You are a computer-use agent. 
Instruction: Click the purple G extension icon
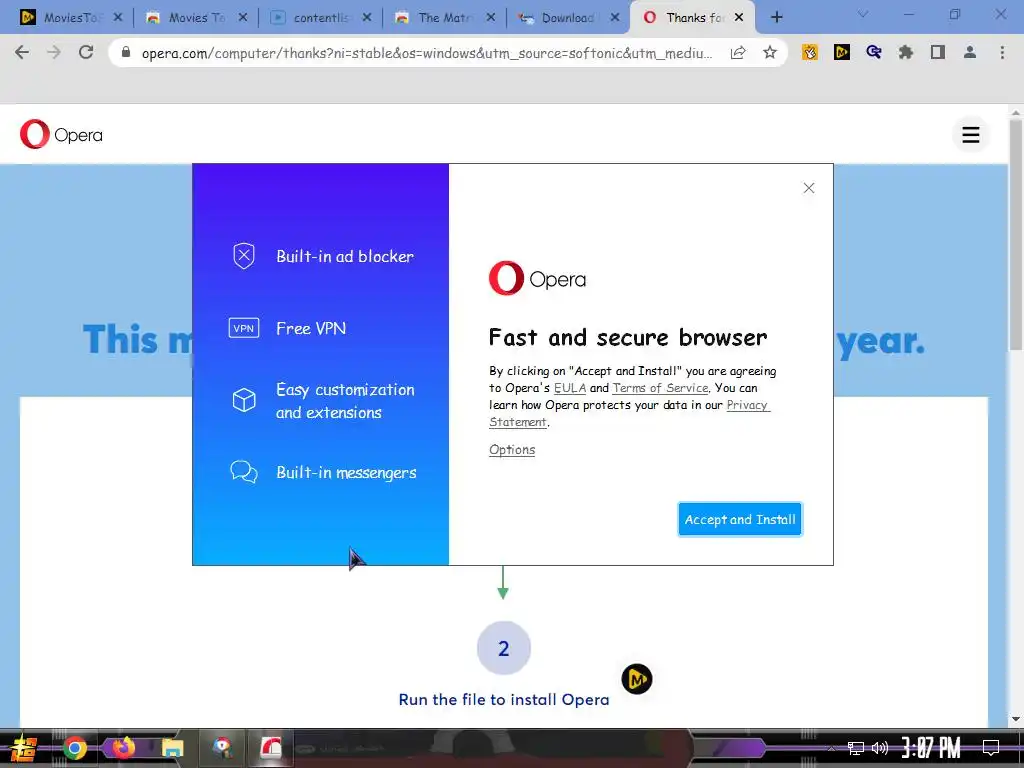pos(874,52)
